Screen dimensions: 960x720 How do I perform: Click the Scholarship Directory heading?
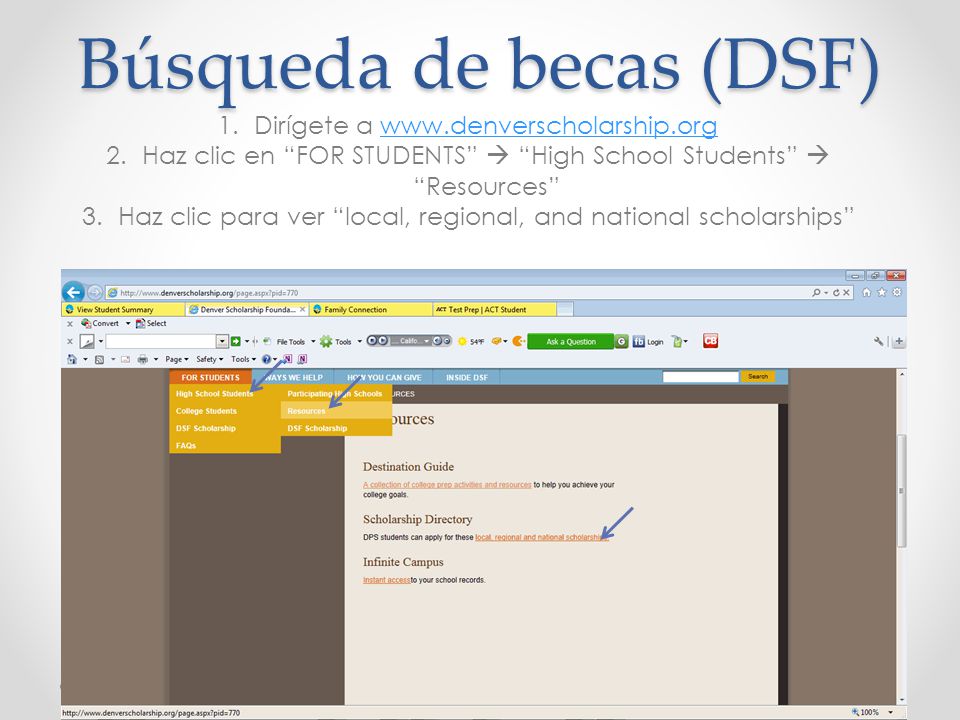point(418,519)
